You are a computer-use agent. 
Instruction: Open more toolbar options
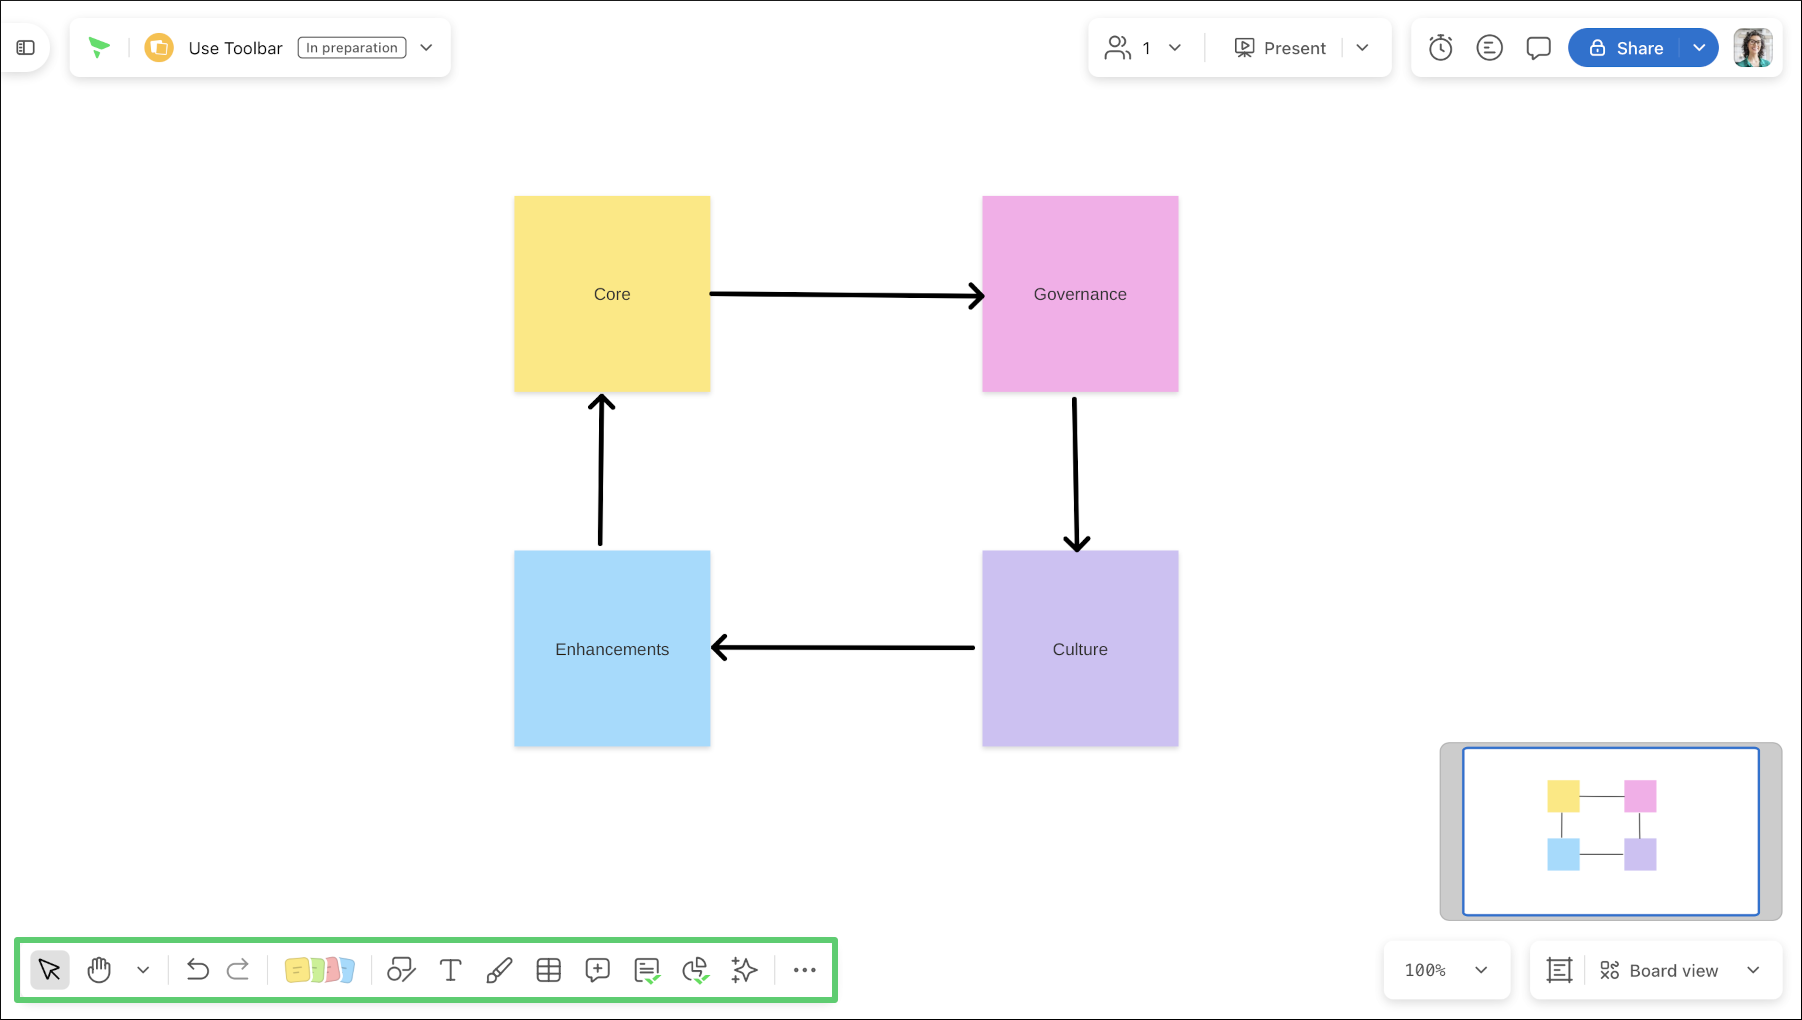[805, 970]
